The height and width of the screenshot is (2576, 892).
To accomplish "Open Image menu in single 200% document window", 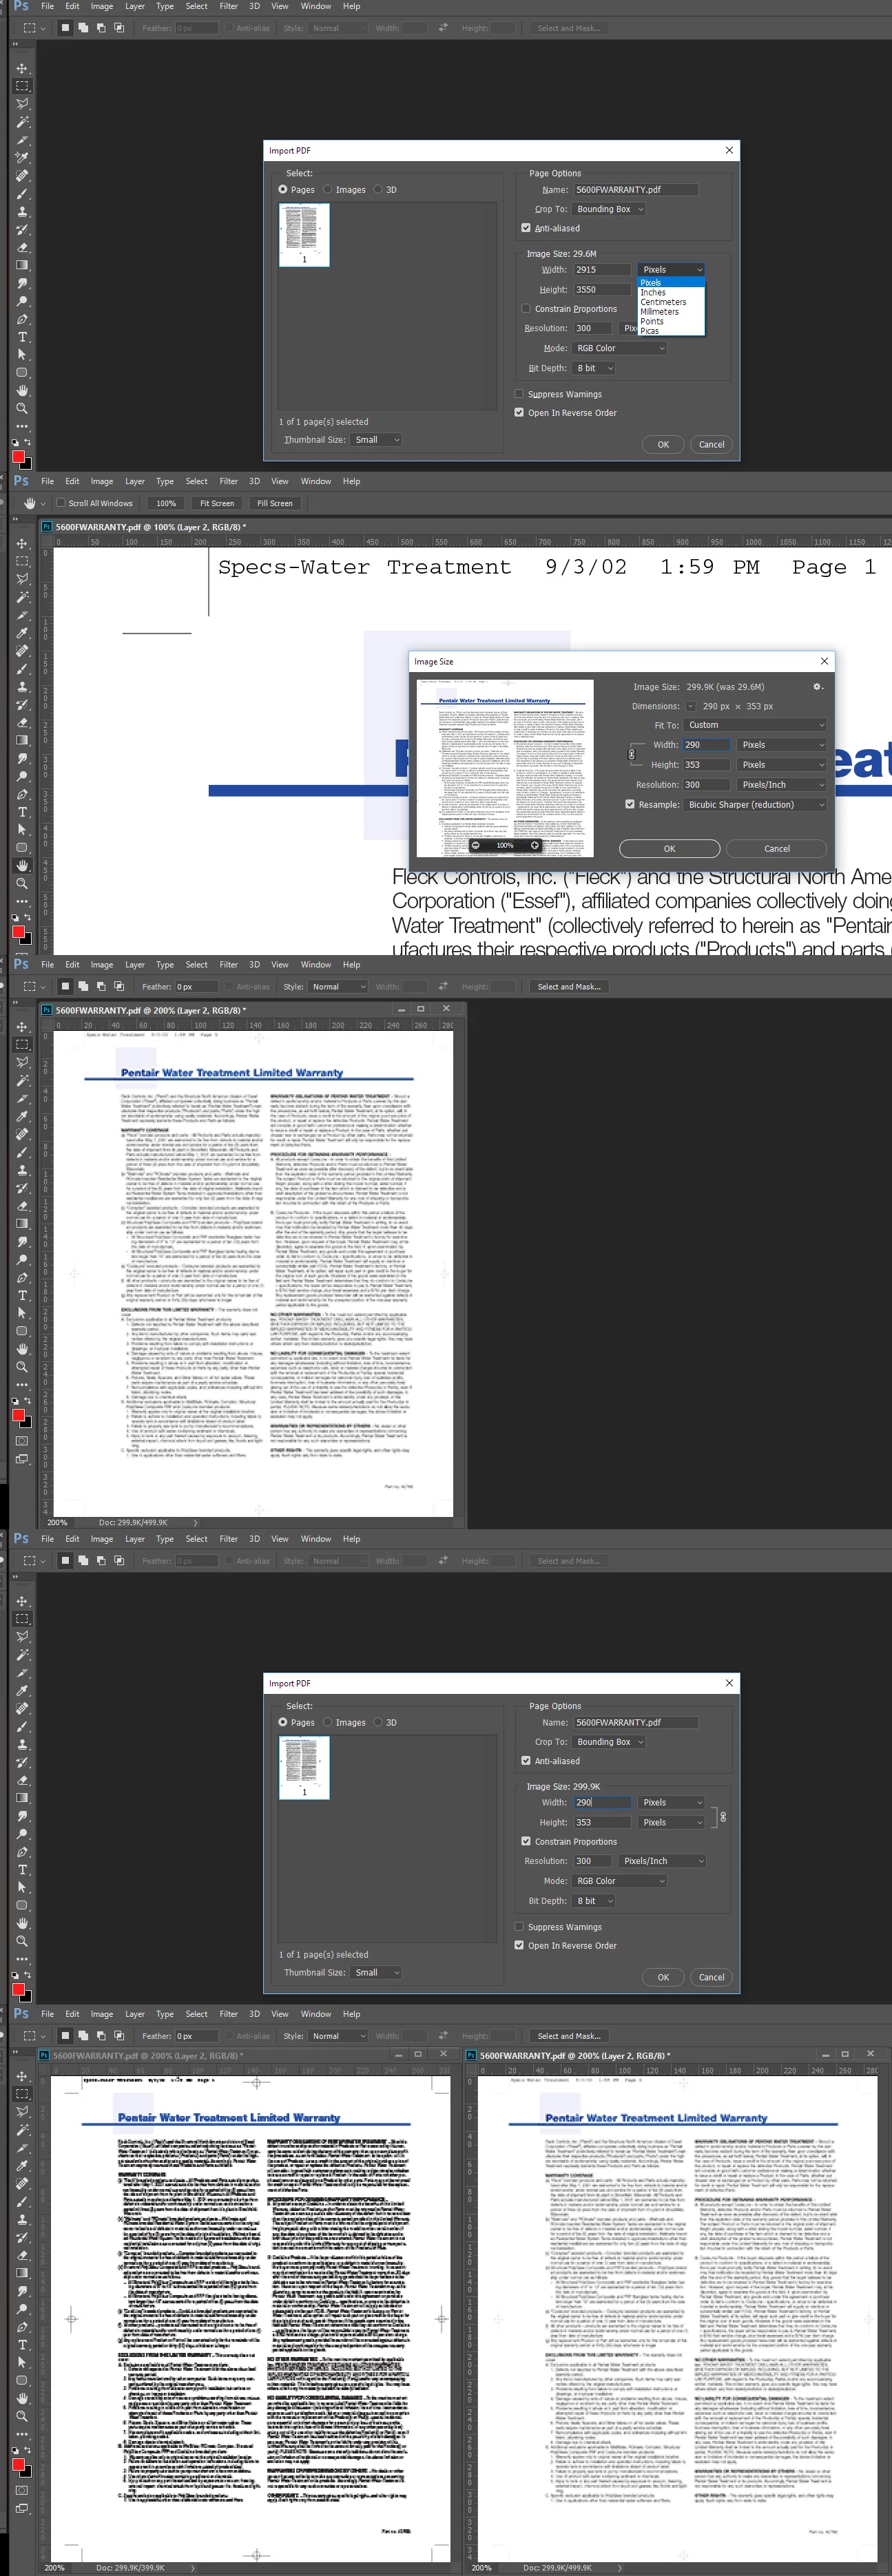I will coord(102,965).
